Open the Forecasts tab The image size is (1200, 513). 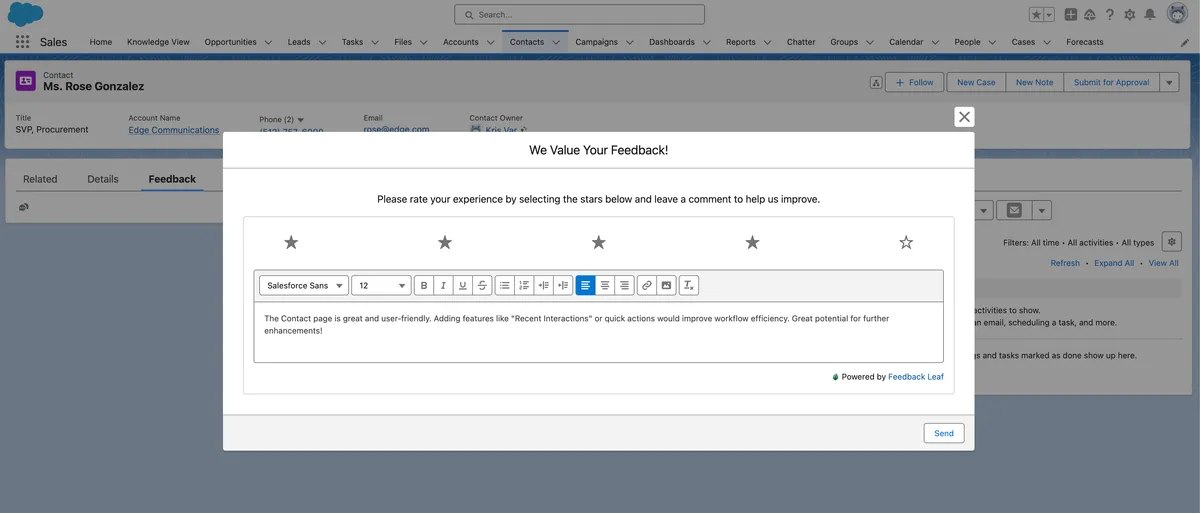tap(1085, 42)
